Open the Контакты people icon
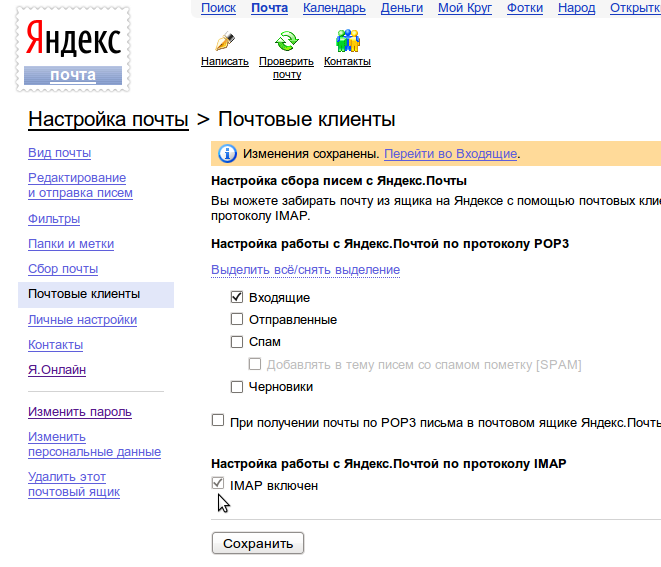The height and width of the screenshot is (567, 661). click(348, 40)
